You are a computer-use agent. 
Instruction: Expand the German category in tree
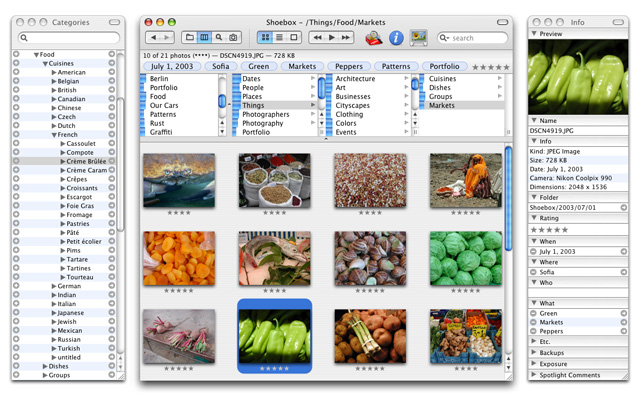pos(54,286)
